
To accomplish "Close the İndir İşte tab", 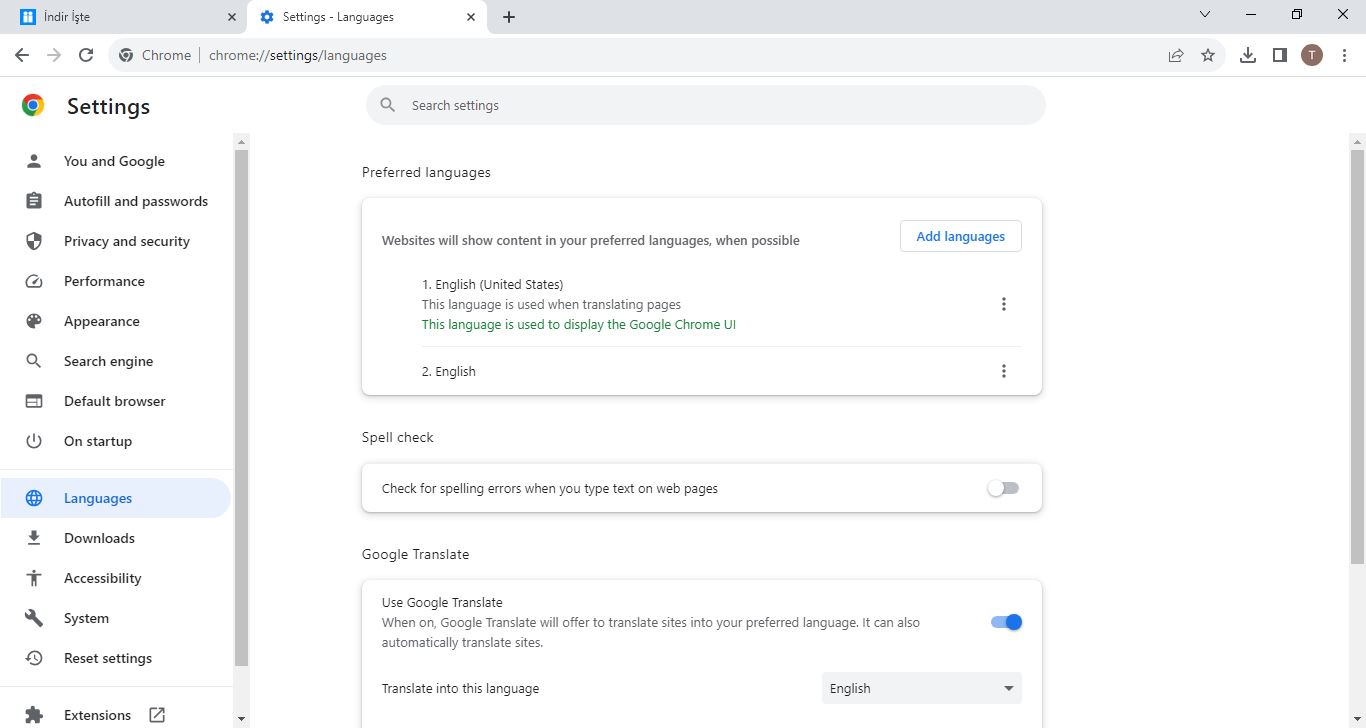I will pos(232,17).
